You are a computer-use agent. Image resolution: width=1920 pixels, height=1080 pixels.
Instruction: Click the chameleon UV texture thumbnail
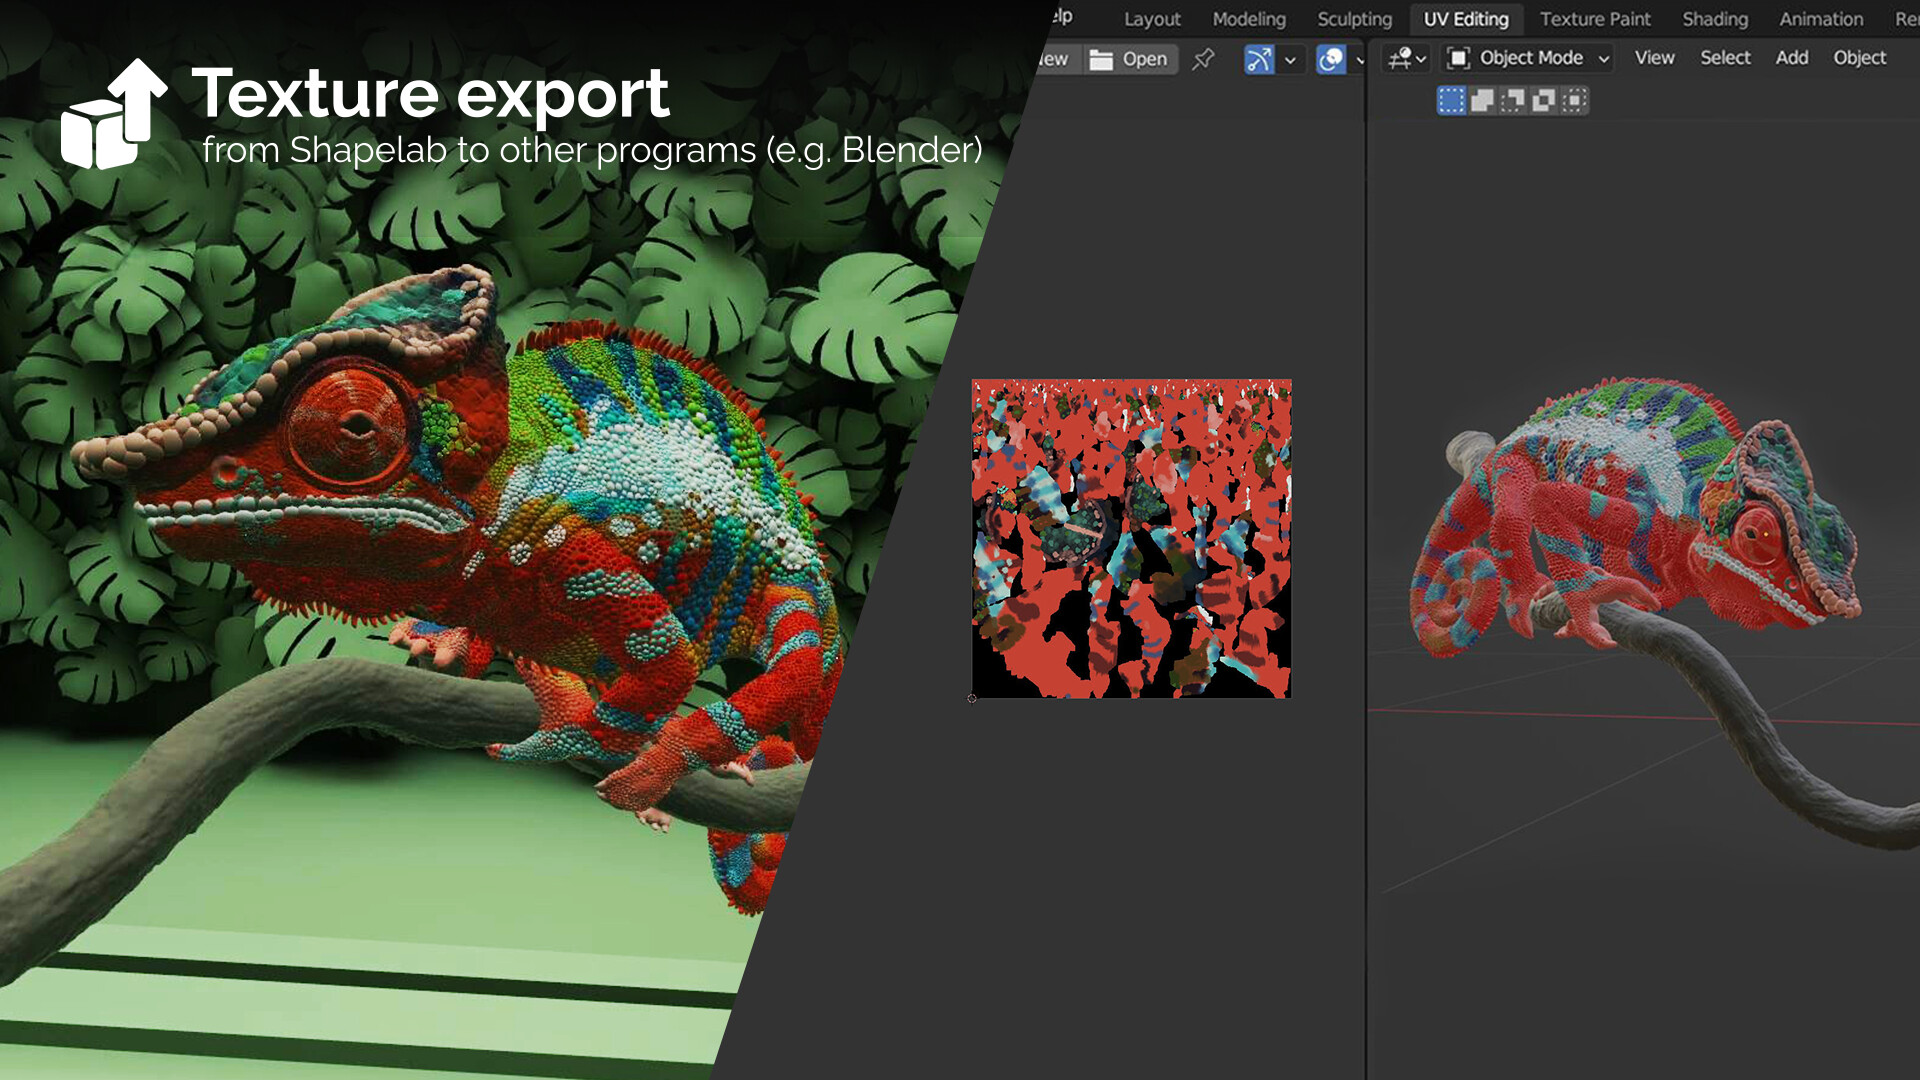pyautogui.click(x=1131, y=538)
